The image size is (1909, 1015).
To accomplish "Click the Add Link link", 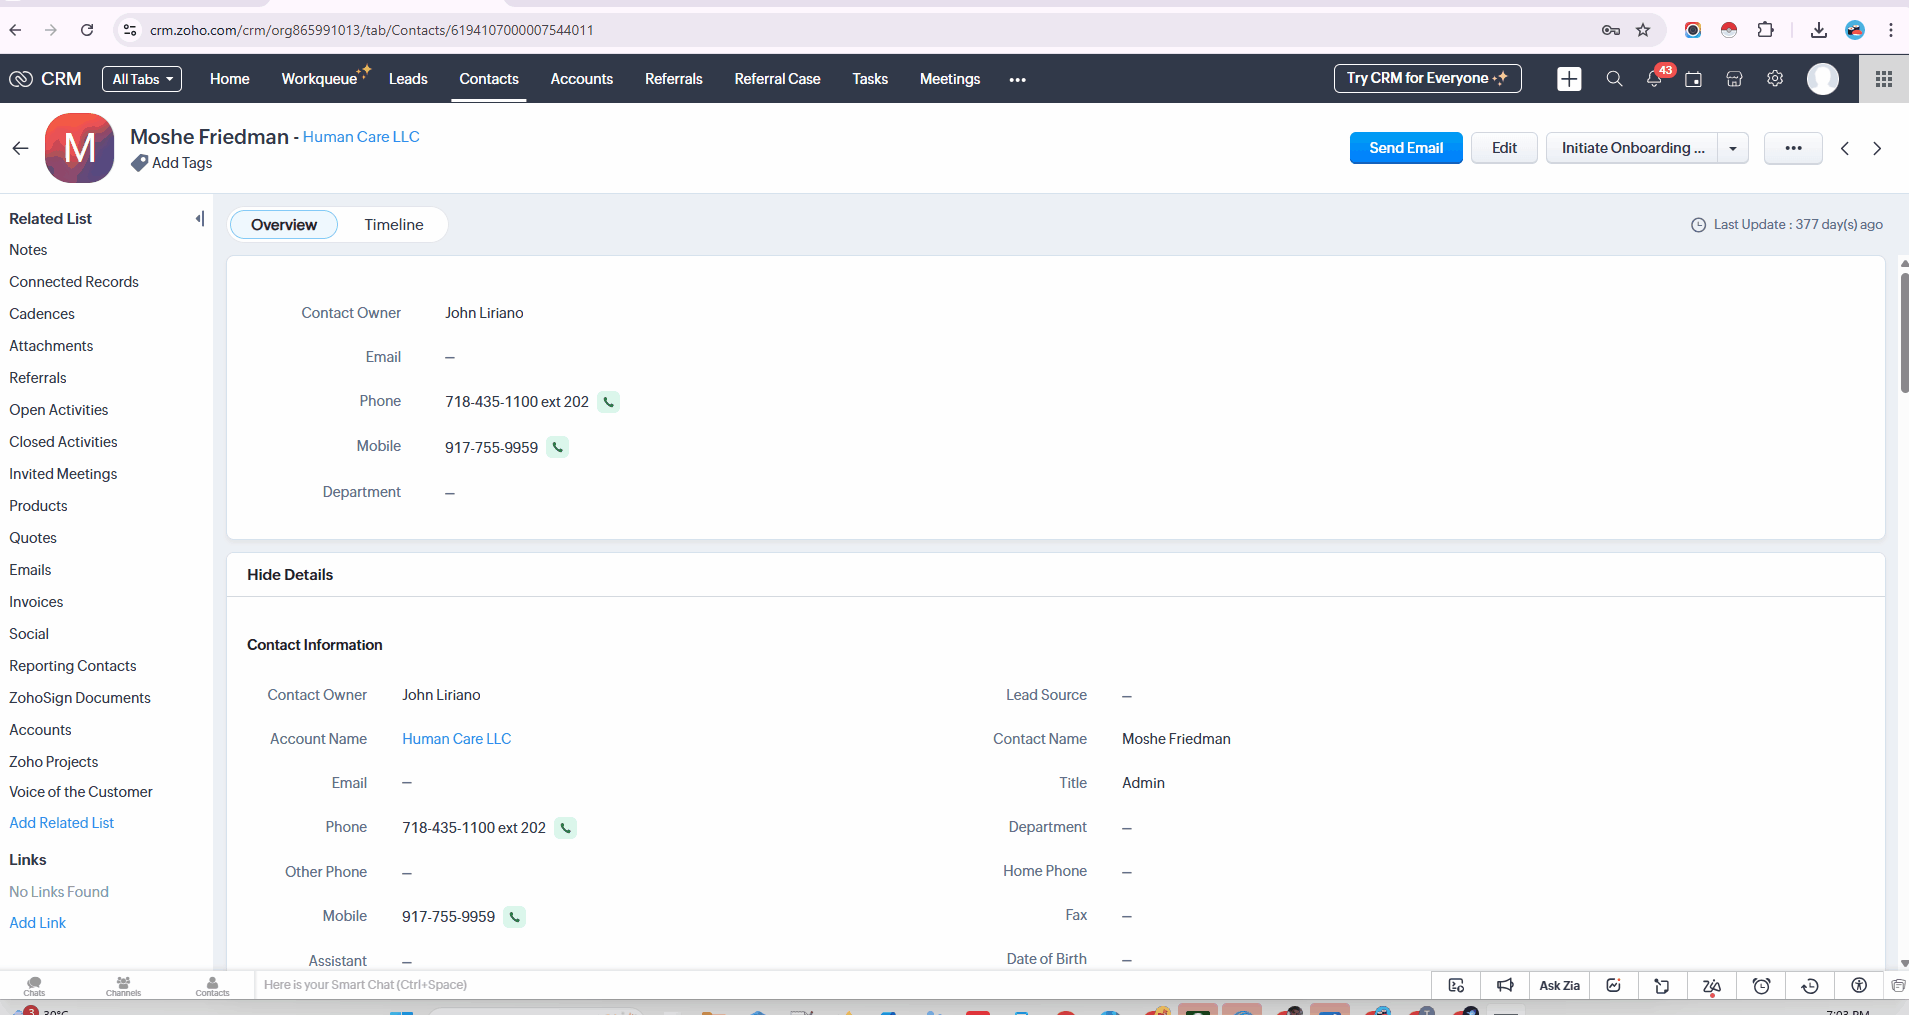I will [38, 923].
